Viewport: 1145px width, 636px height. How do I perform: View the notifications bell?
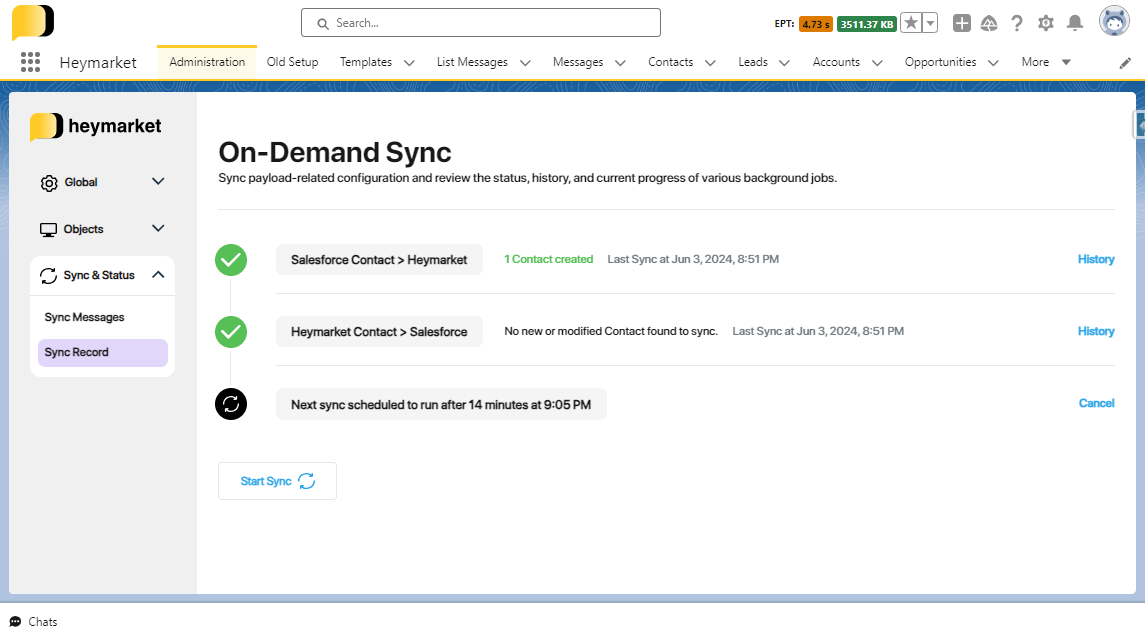(x=1074, y=23)
